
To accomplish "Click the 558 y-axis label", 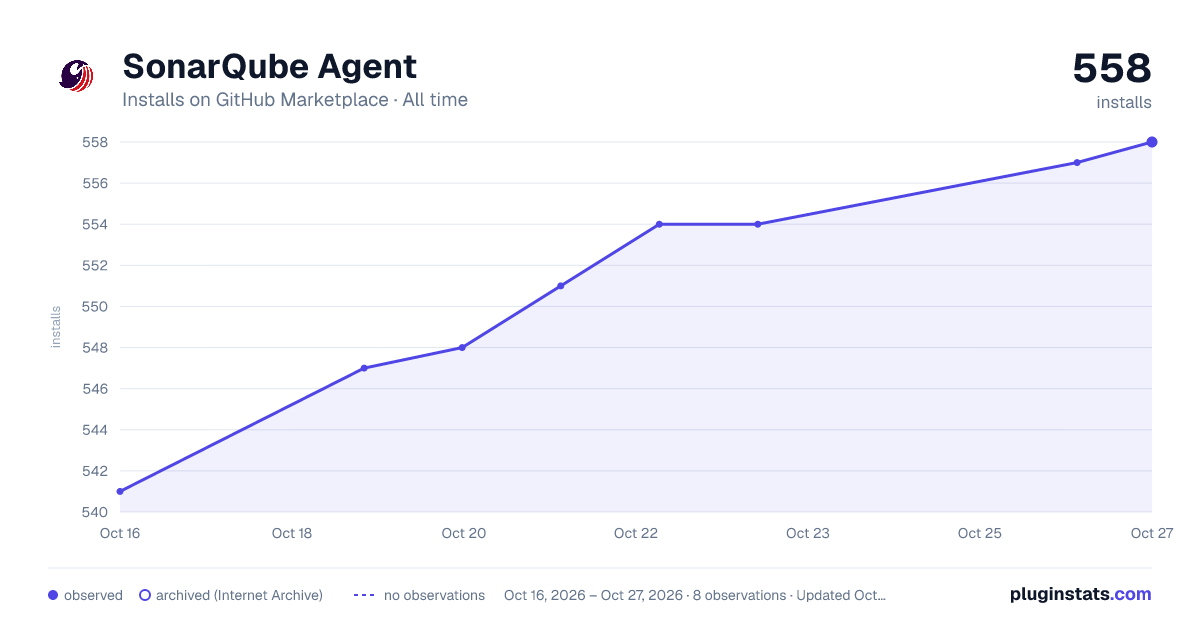I will [95, 142].
